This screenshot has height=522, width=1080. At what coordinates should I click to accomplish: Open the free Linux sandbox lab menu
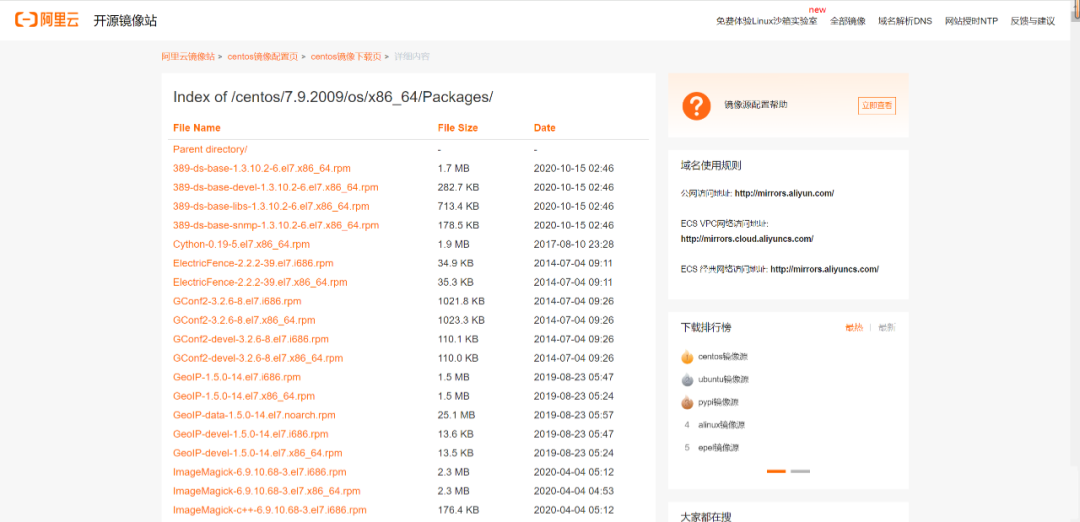767,21
